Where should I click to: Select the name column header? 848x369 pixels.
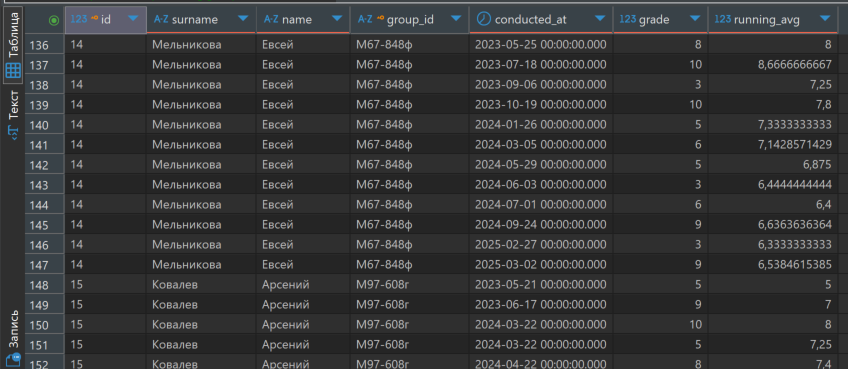click(x=303, y=20)
